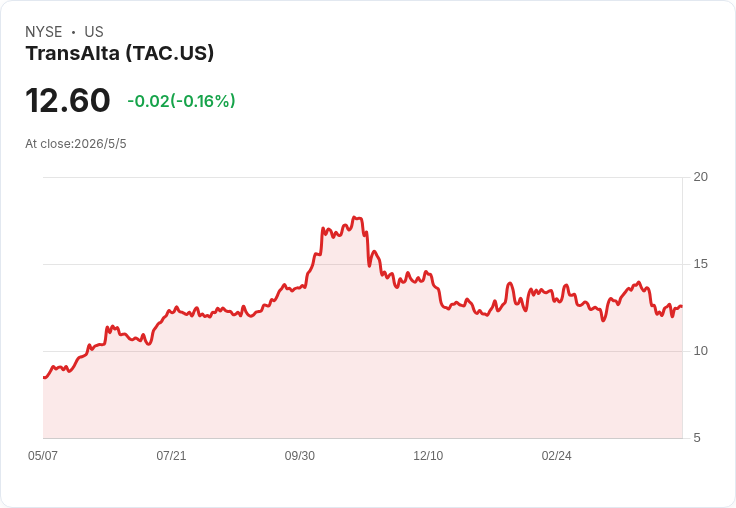736x508 pixels.
Task: Select the 02/24 date axis label
Action: (x=557, y=456)
